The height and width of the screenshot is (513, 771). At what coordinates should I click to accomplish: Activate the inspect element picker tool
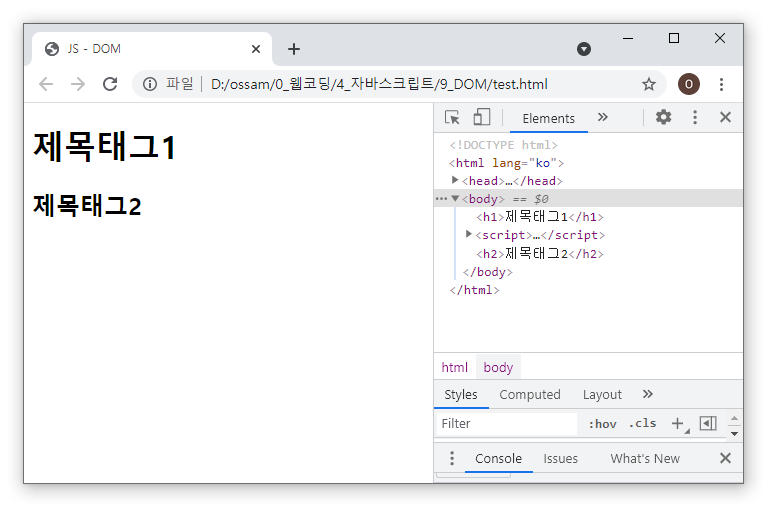tap(452, 118)
